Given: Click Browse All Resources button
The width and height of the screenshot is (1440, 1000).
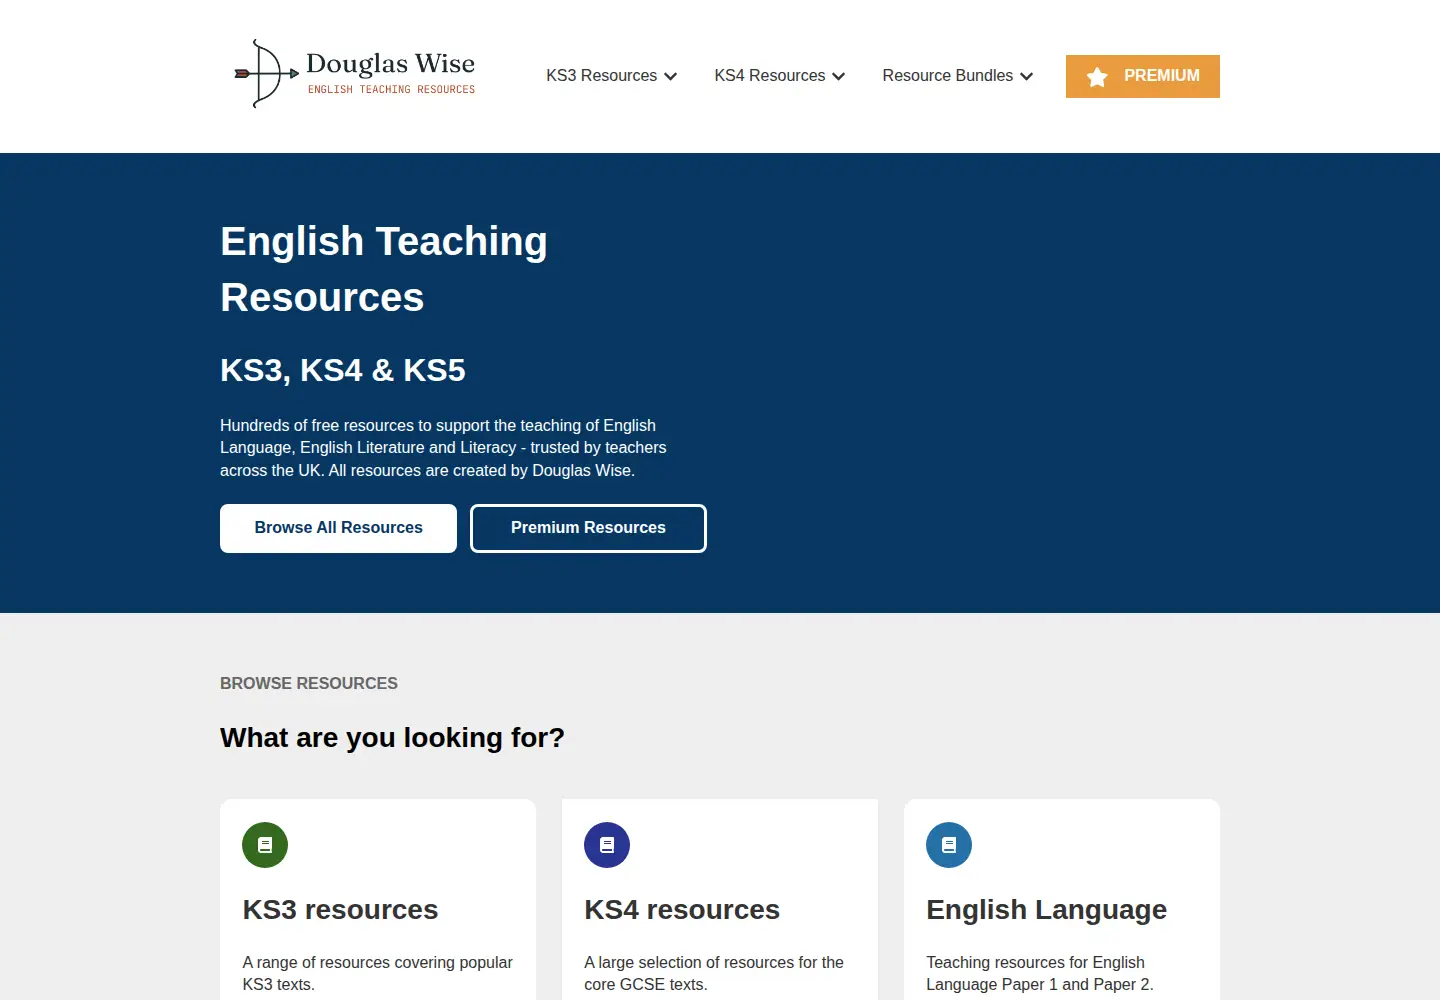Looking at the screenshot, I should pos(338,528).
